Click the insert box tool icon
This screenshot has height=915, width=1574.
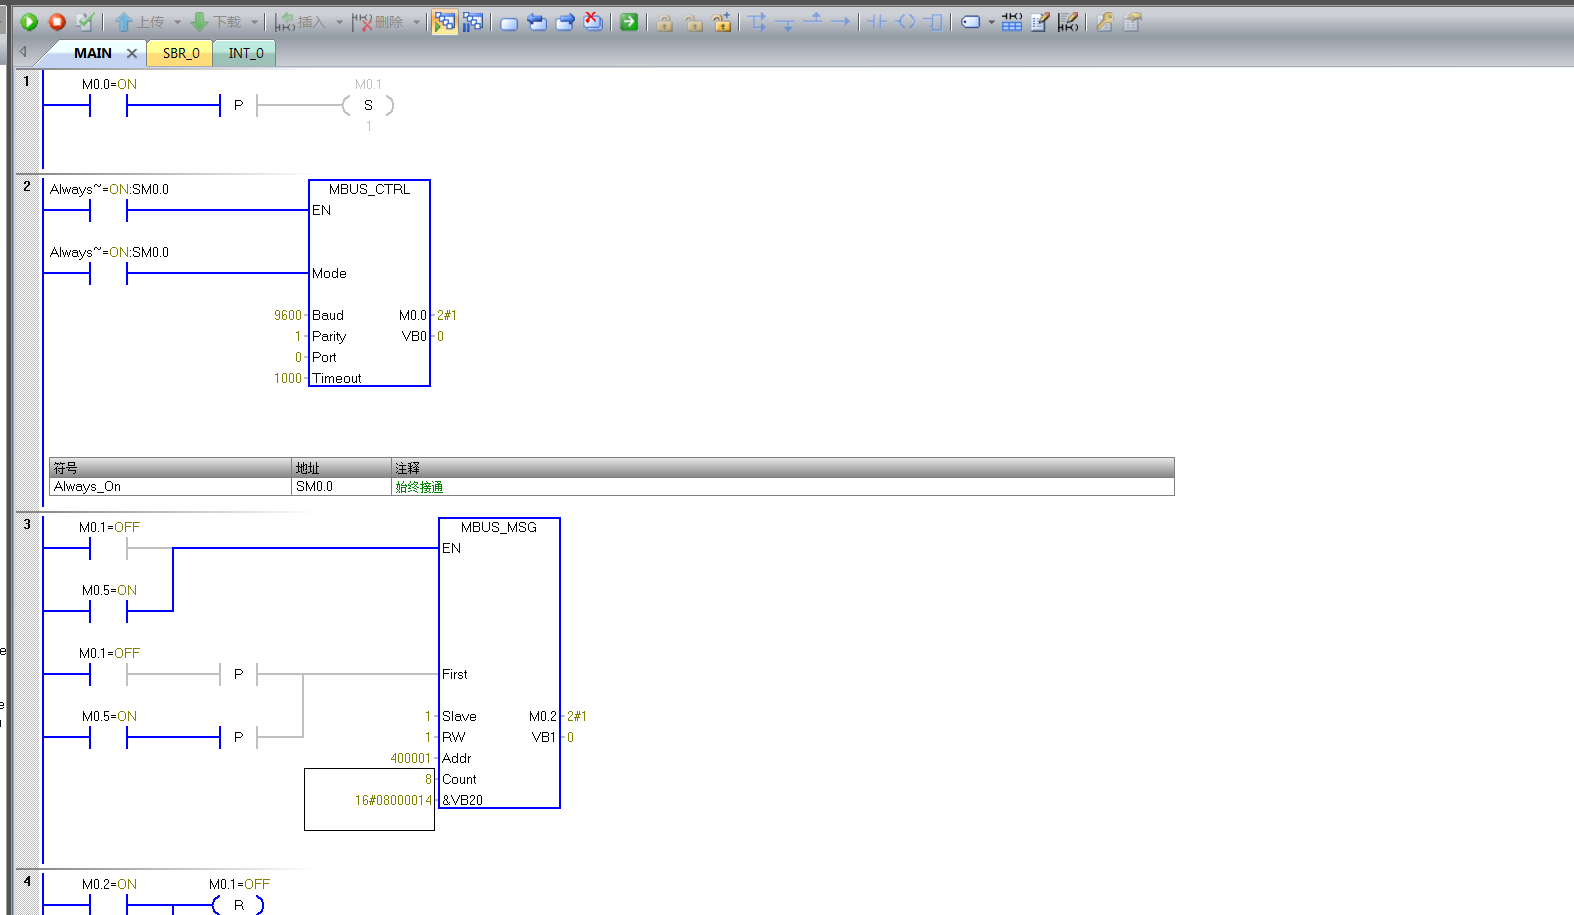934,21
